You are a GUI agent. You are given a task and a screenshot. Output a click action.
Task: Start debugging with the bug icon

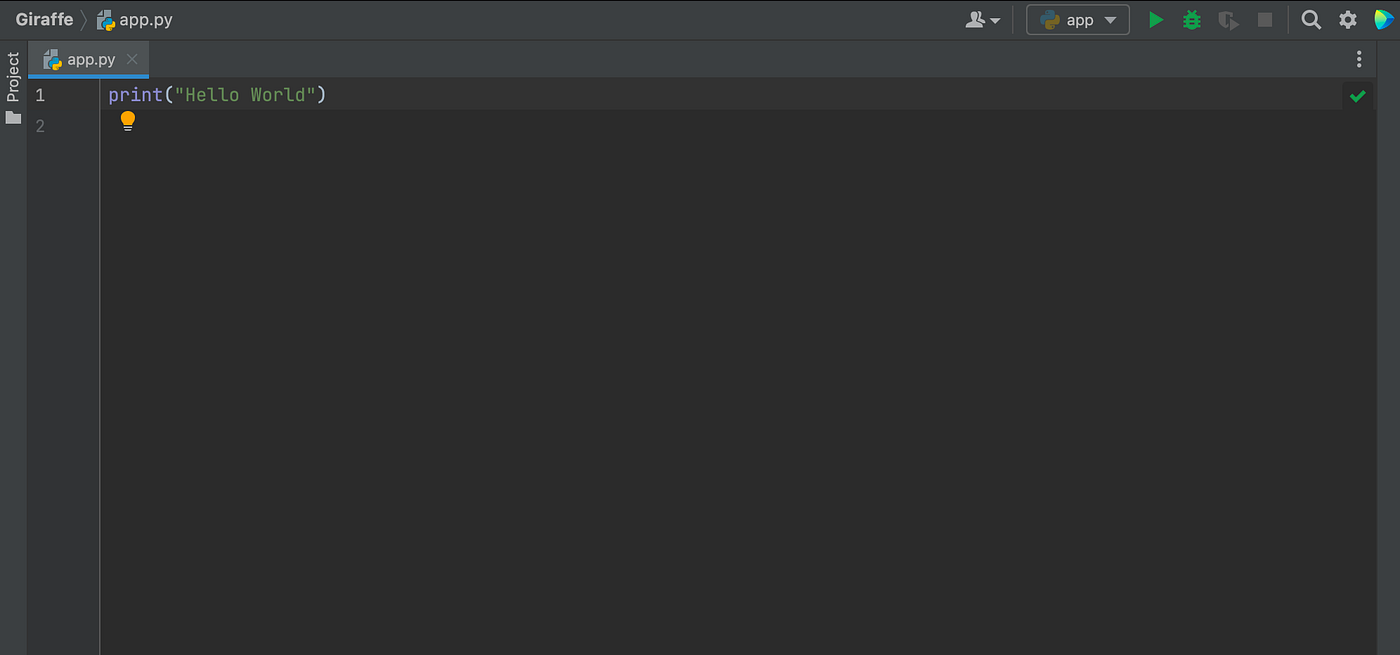[x=1191, y=19]
